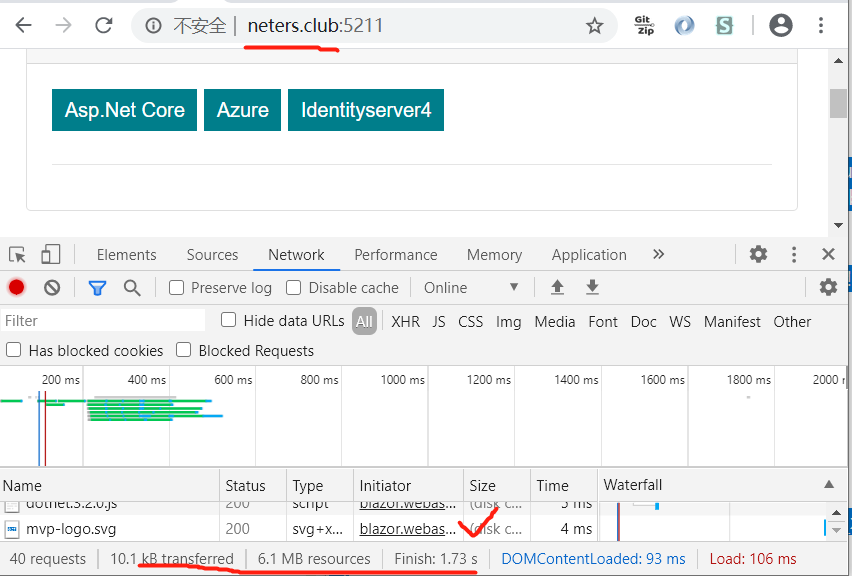
Task: Filter requests by Other
Action: coord(792,322)
